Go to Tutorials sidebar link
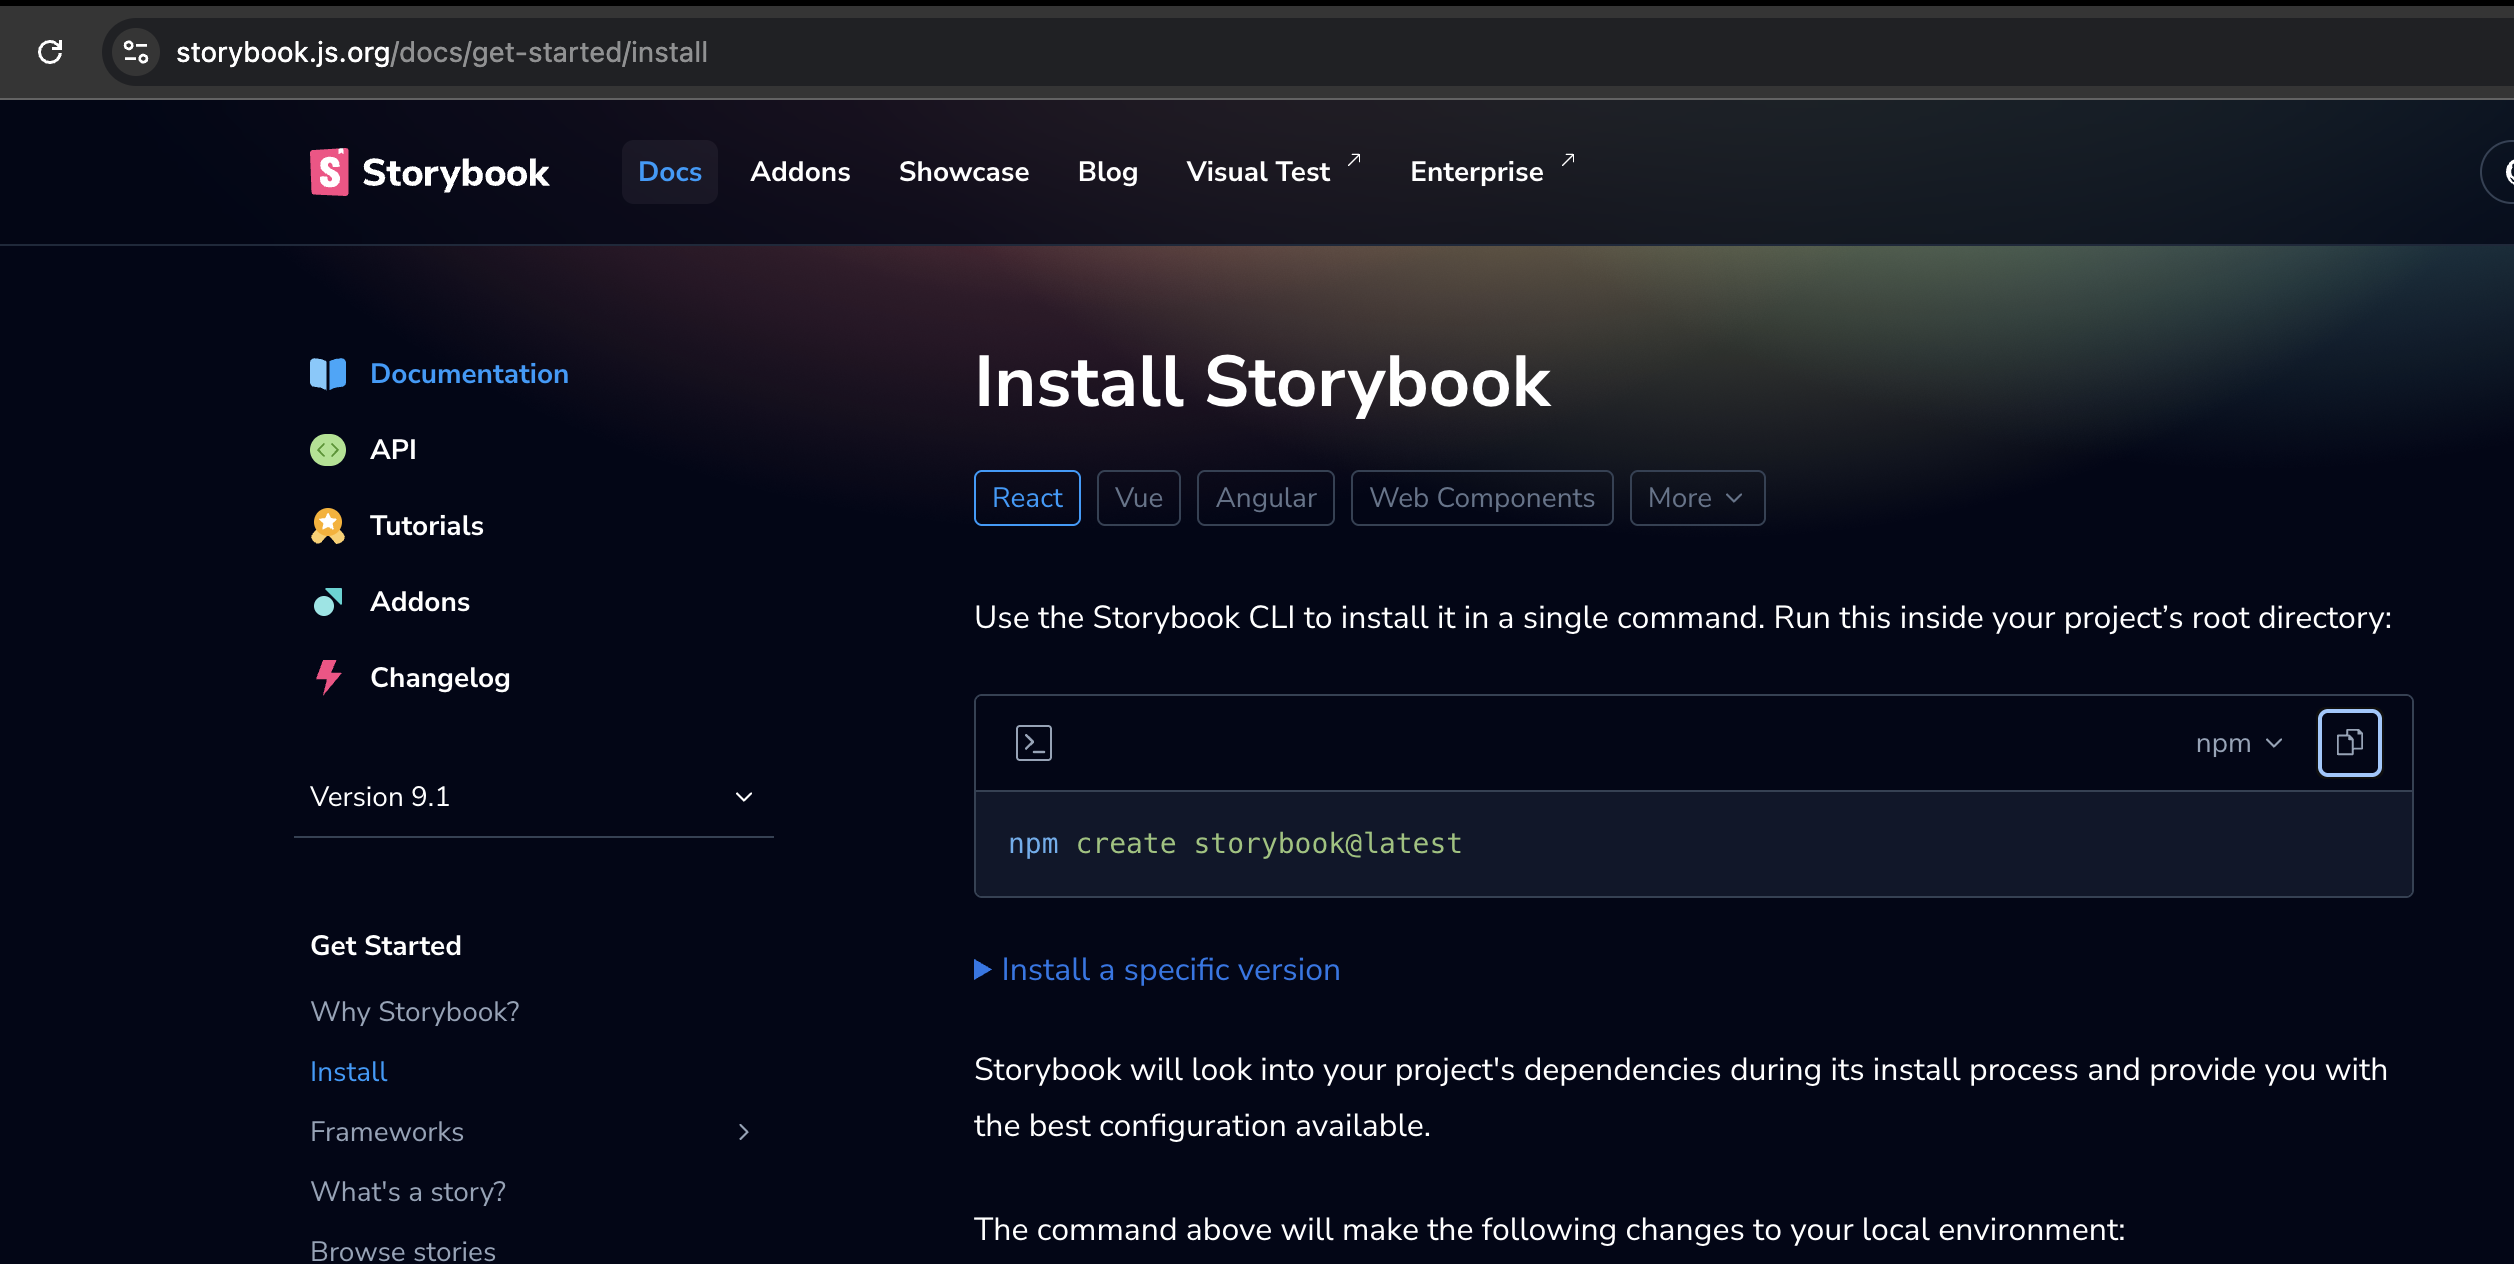Screen dimensions: 2514x1264 click(427, 526)
